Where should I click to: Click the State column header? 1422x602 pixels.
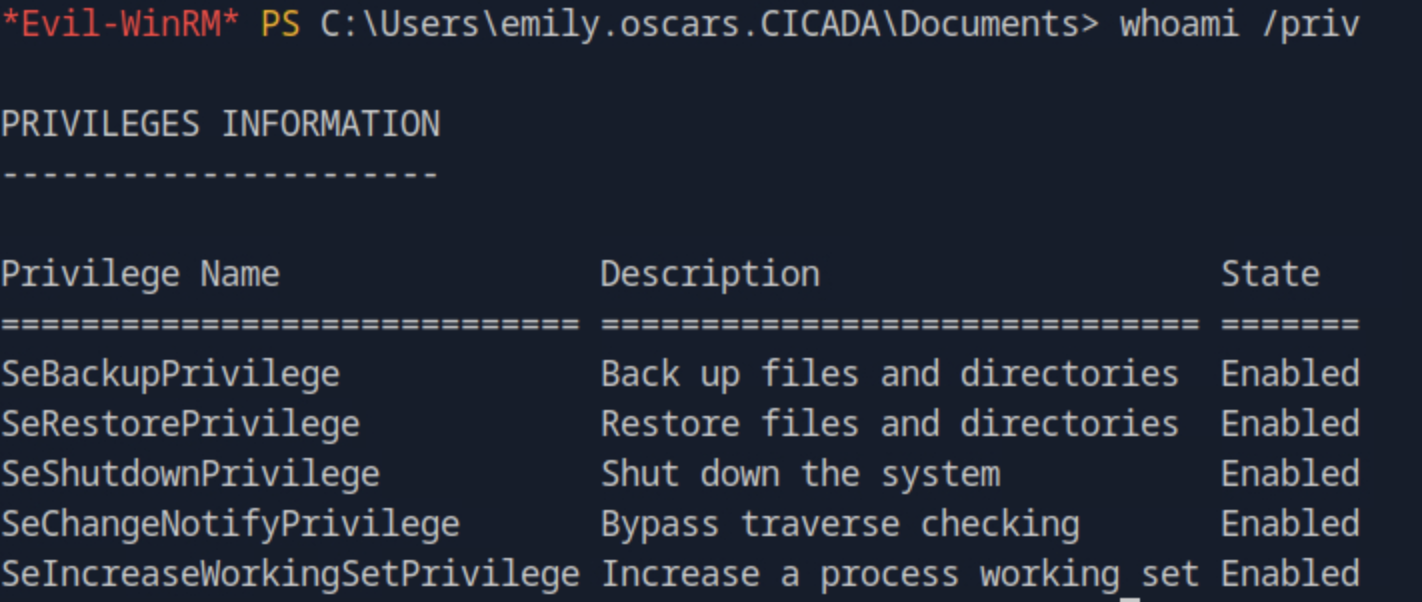(1270, 274)
